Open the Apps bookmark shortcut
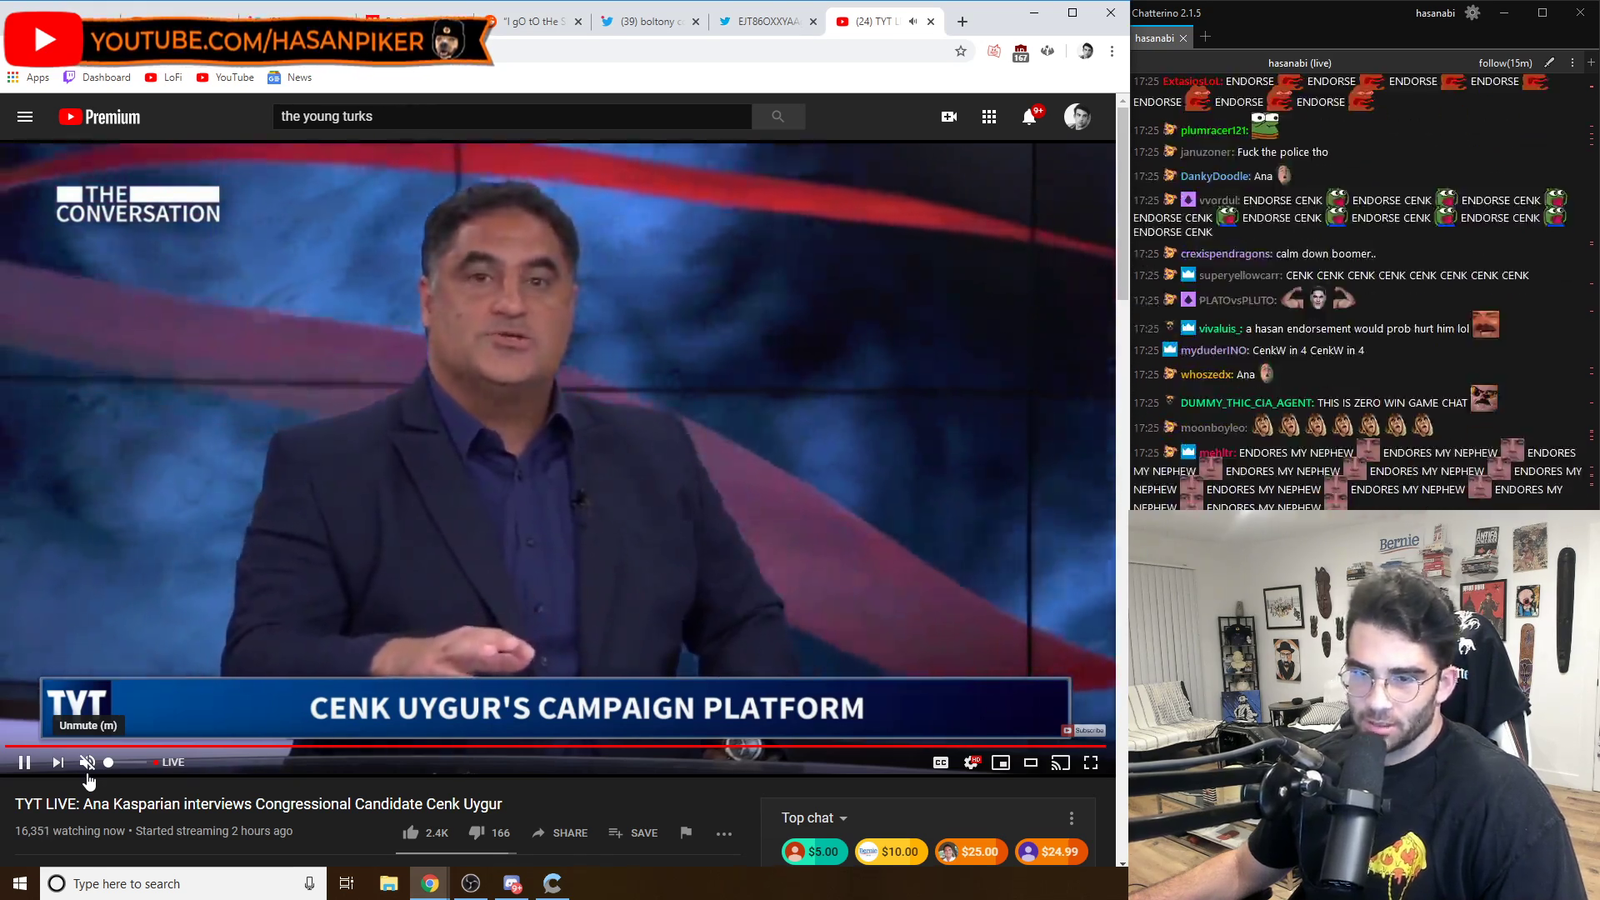The image size is (1600, 900). 28,77
